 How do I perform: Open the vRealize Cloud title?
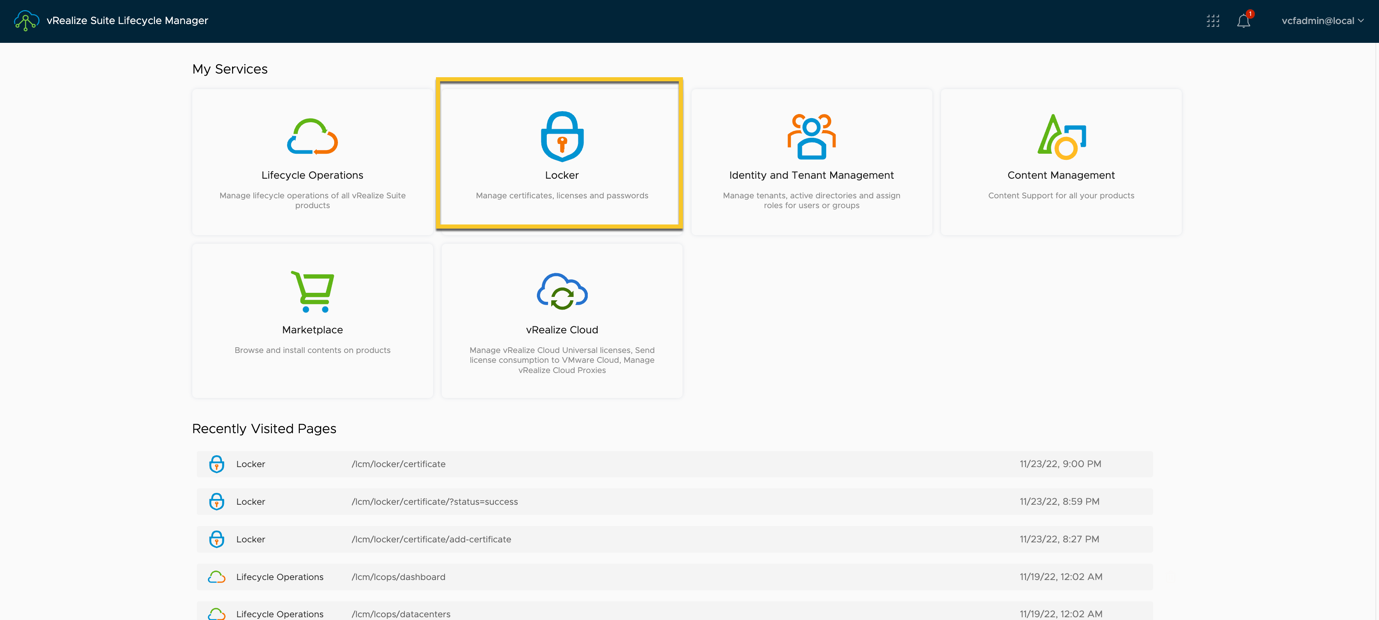(x=562, y=330)
